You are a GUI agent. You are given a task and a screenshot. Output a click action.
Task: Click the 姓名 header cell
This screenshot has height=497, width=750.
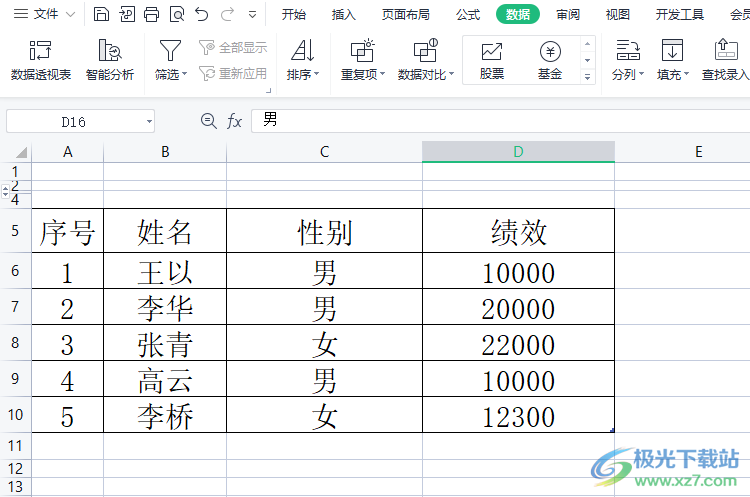coord(165,231)
